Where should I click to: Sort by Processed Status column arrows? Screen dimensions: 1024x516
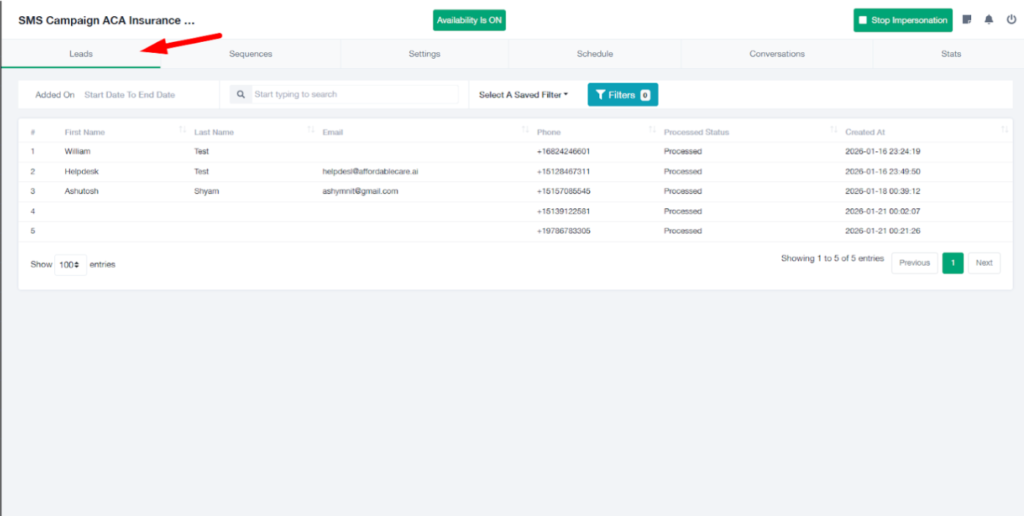tap(833, 132)
